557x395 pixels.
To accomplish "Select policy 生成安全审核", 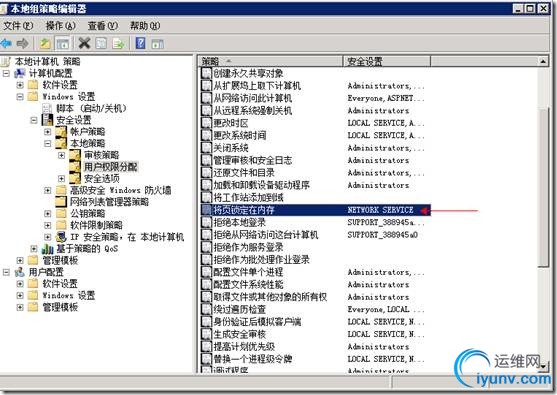I will 239,334.
